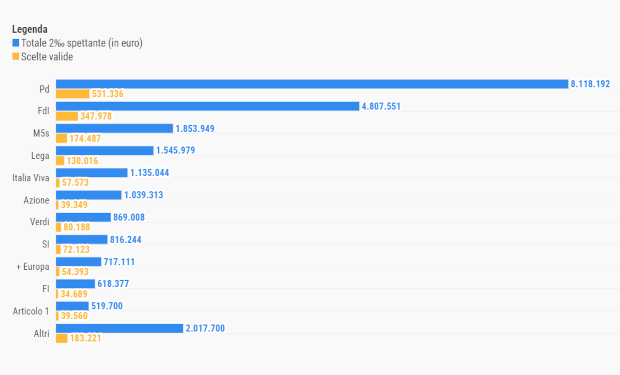Click the value 869.008
This screenshot has width=620, height=375.
tap(129, 217)
